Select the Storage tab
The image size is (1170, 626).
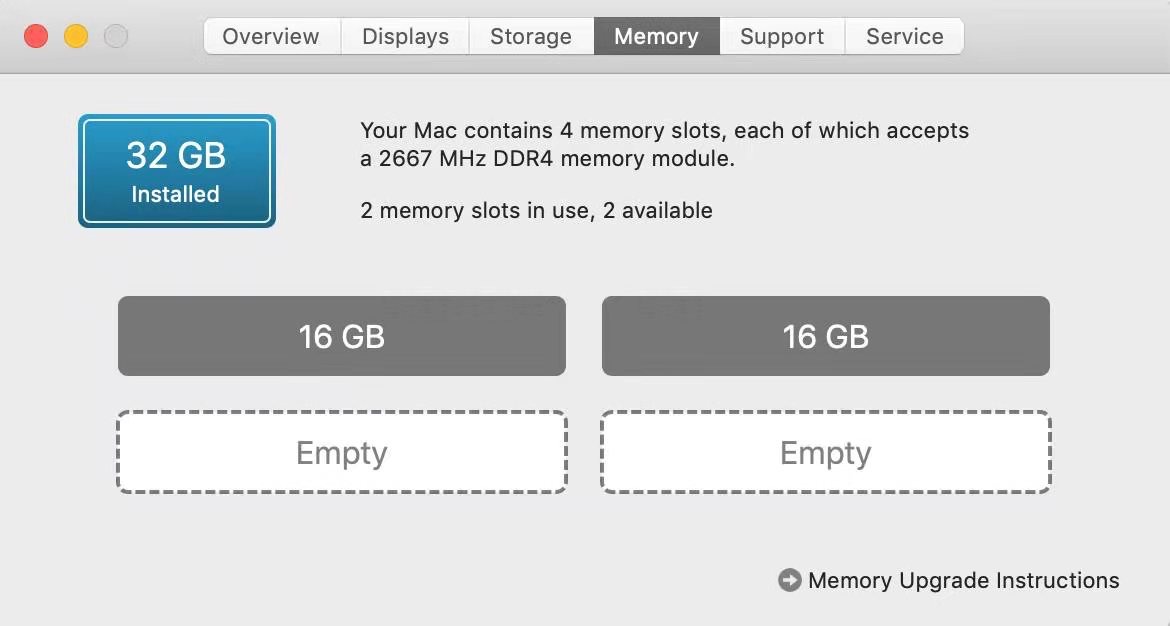pos(530,36)
